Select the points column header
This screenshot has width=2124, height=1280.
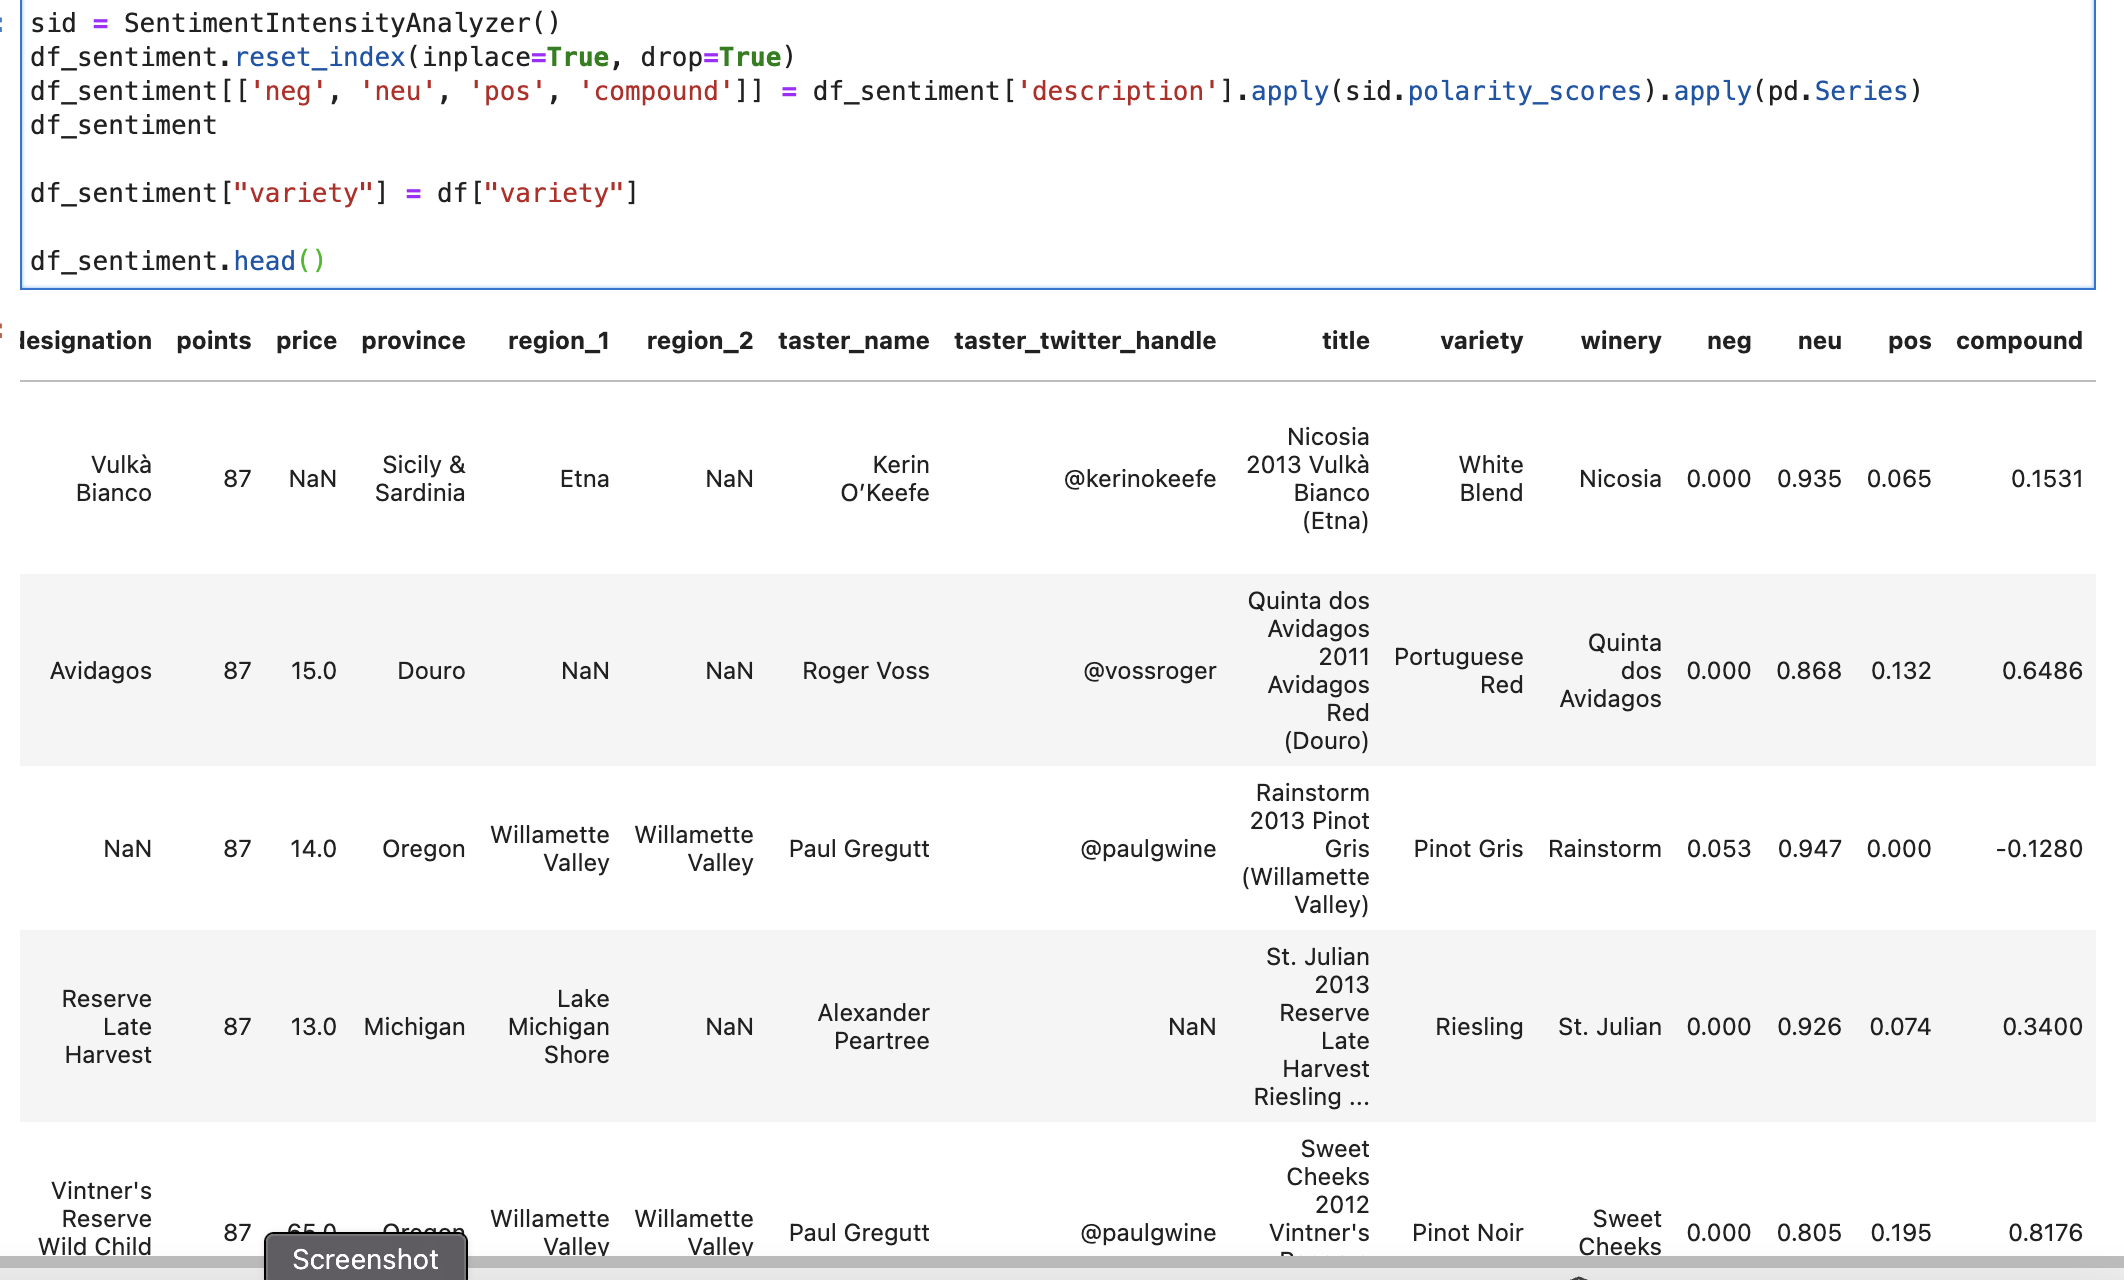213,340
